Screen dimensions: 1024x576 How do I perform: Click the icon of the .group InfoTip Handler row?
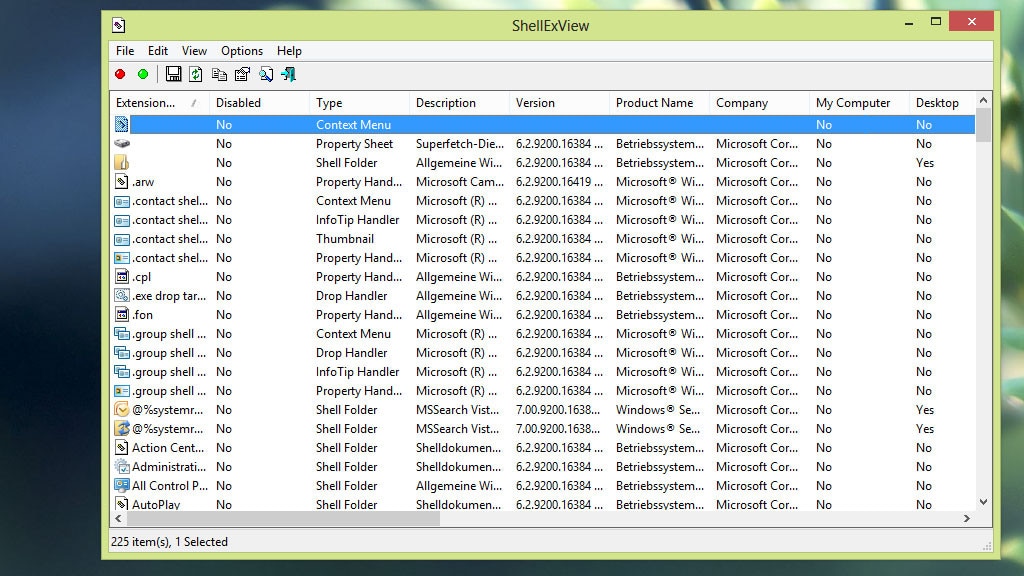coord(122,372)
